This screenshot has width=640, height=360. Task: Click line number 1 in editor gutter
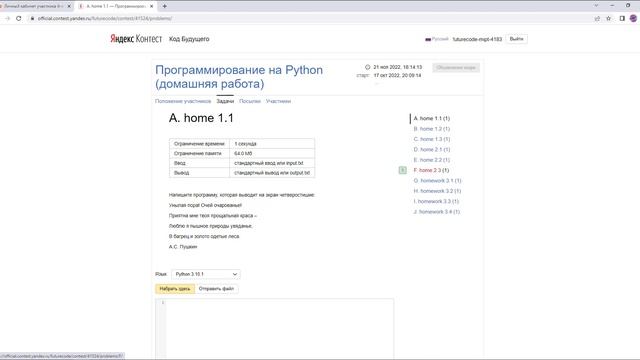[x=162, y=302]
